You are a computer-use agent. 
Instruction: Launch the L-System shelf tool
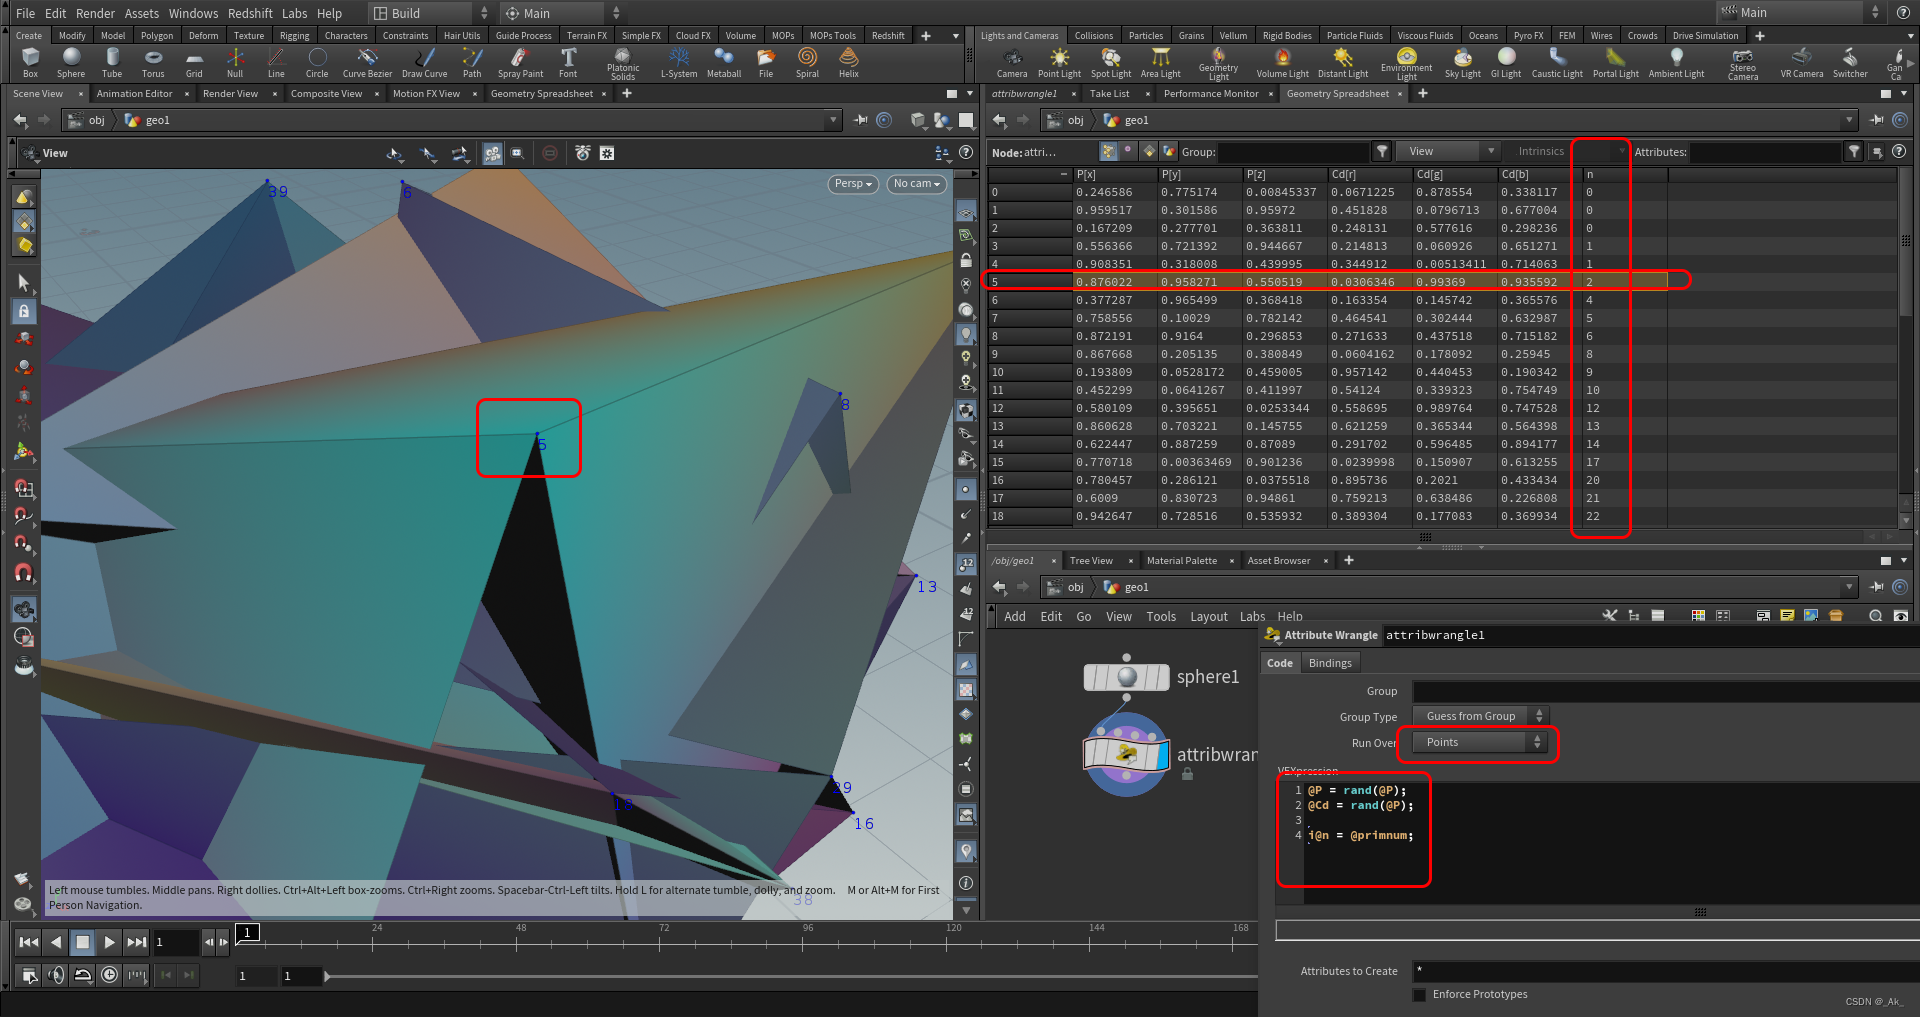[678, 62]
